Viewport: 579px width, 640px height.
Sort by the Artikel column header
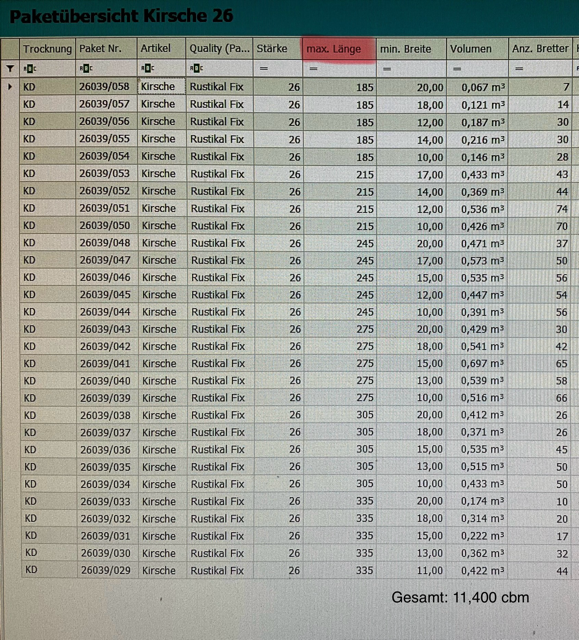pos(162,49)
